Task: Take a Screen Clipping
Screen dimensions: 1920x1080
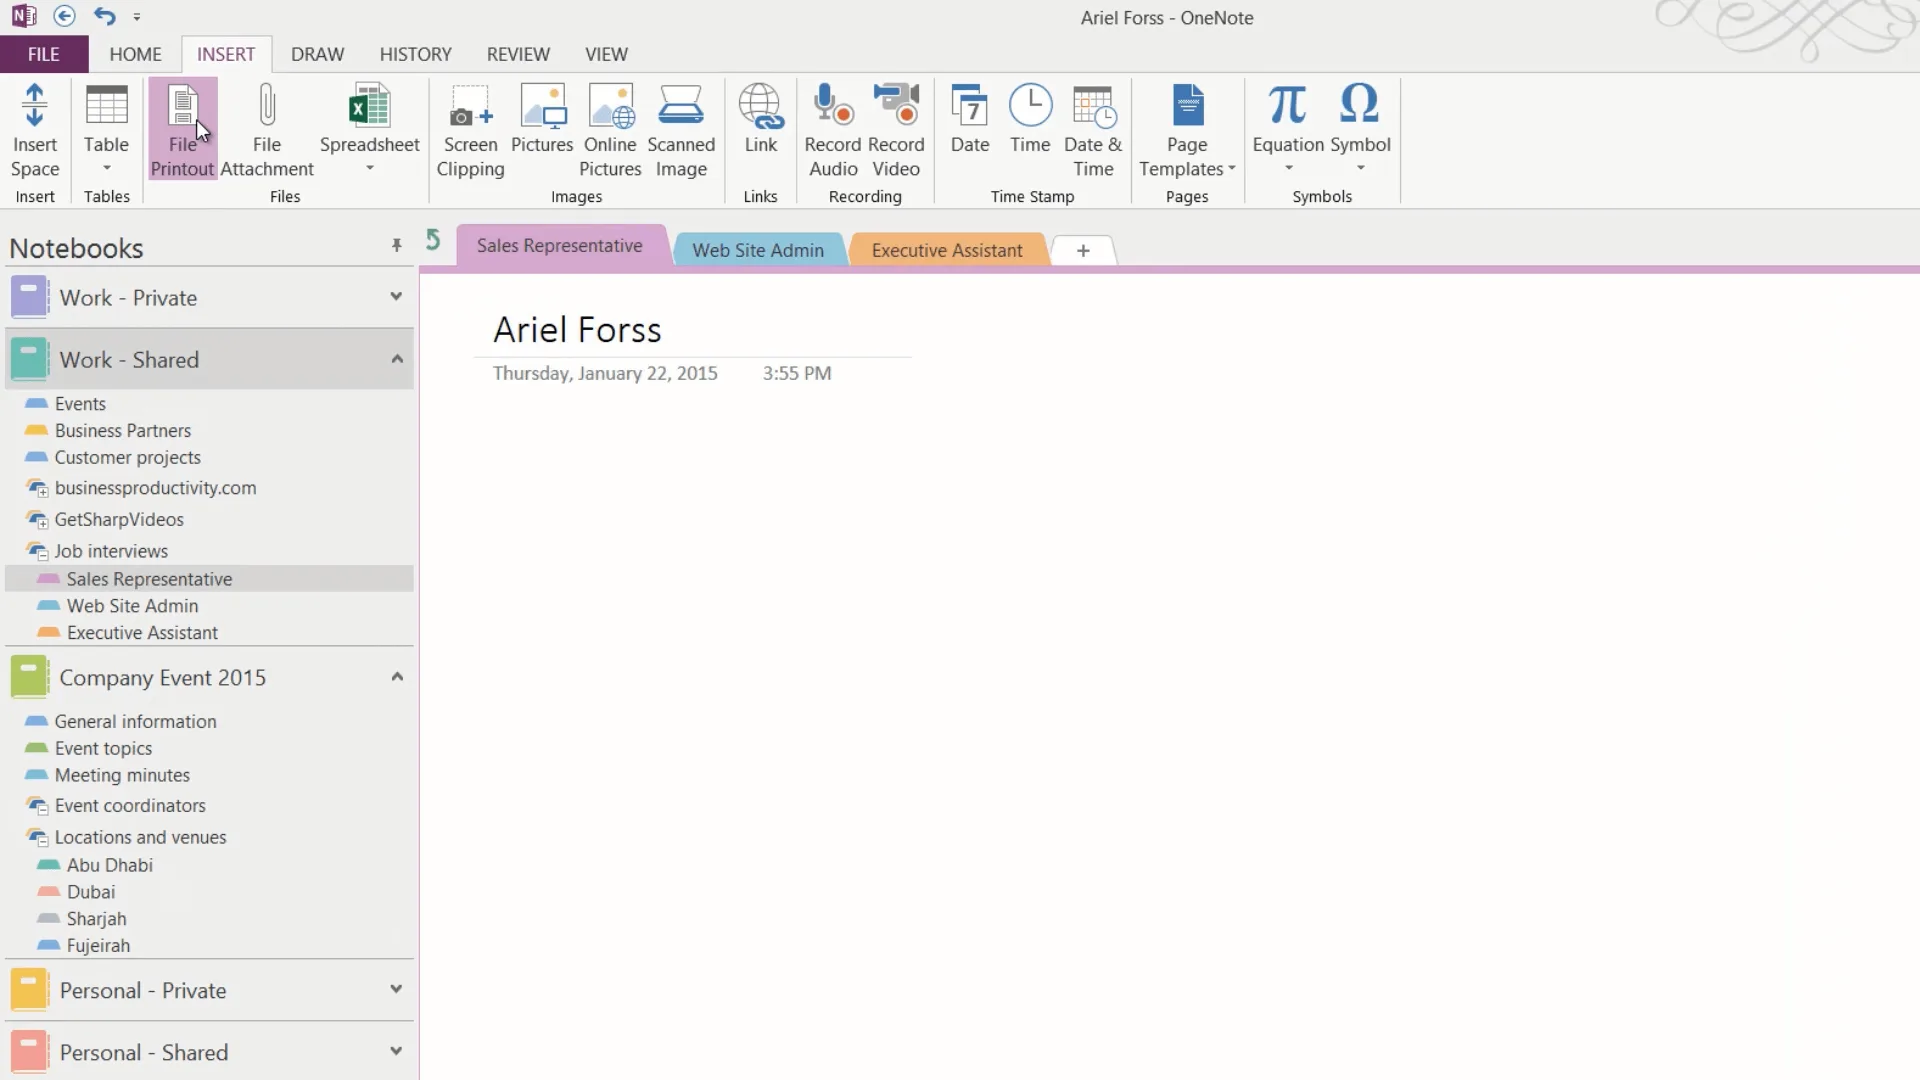Action: pyautogui.click(x=470, y=130)
